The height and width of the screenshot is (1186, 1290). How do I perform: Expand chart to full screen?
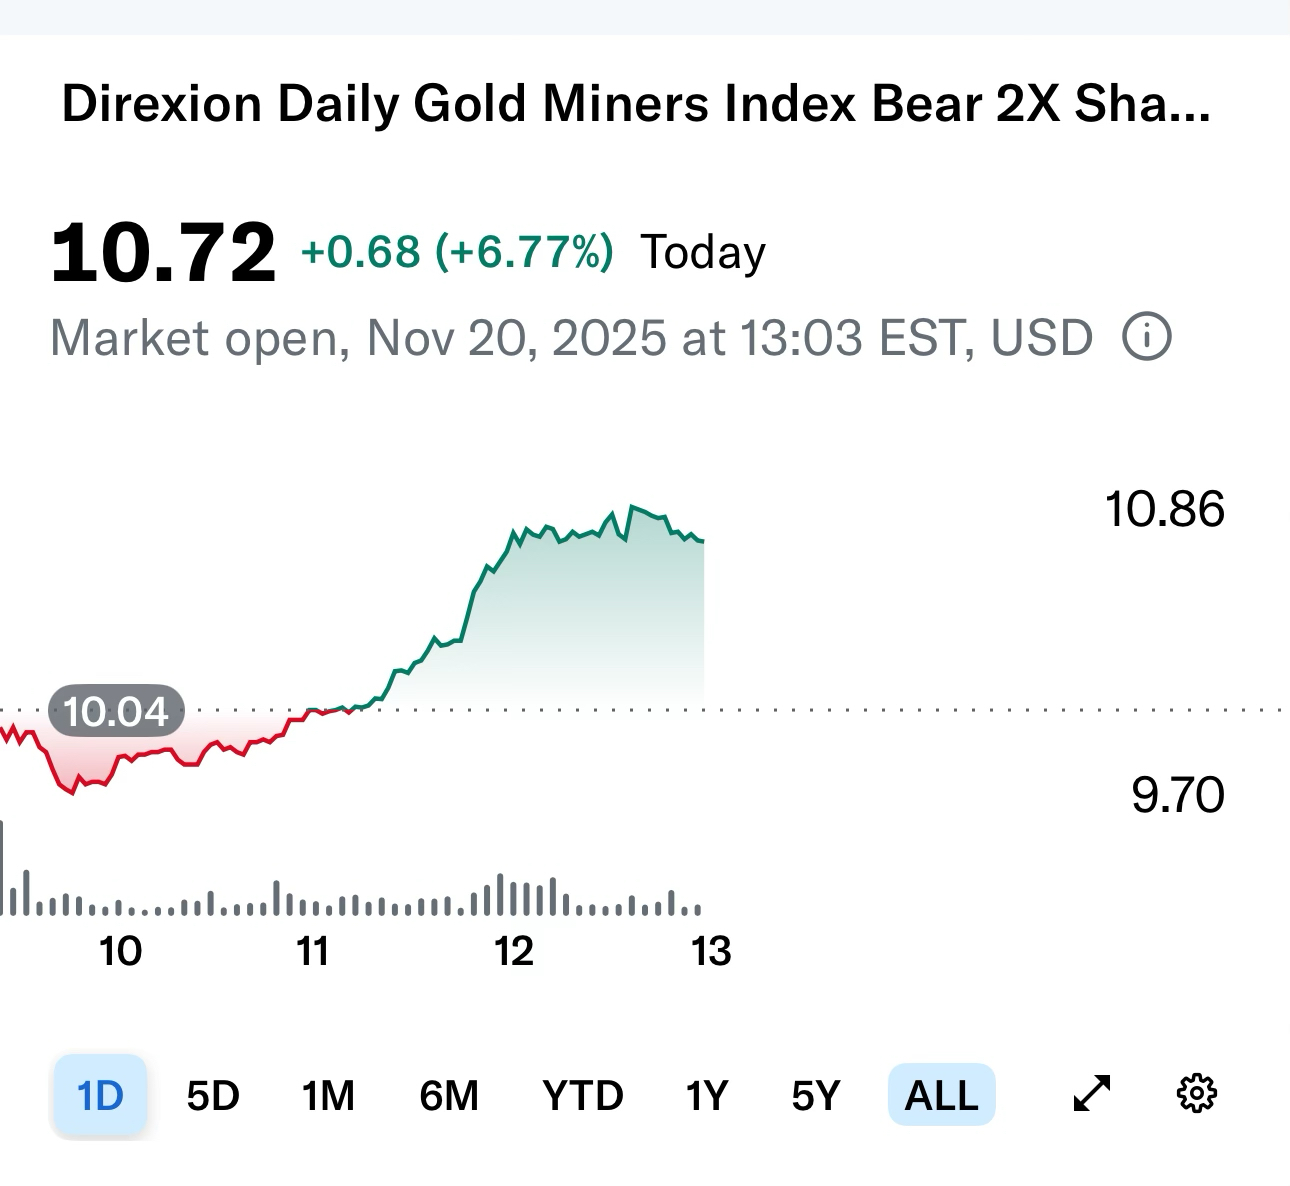point(1091,1094)
